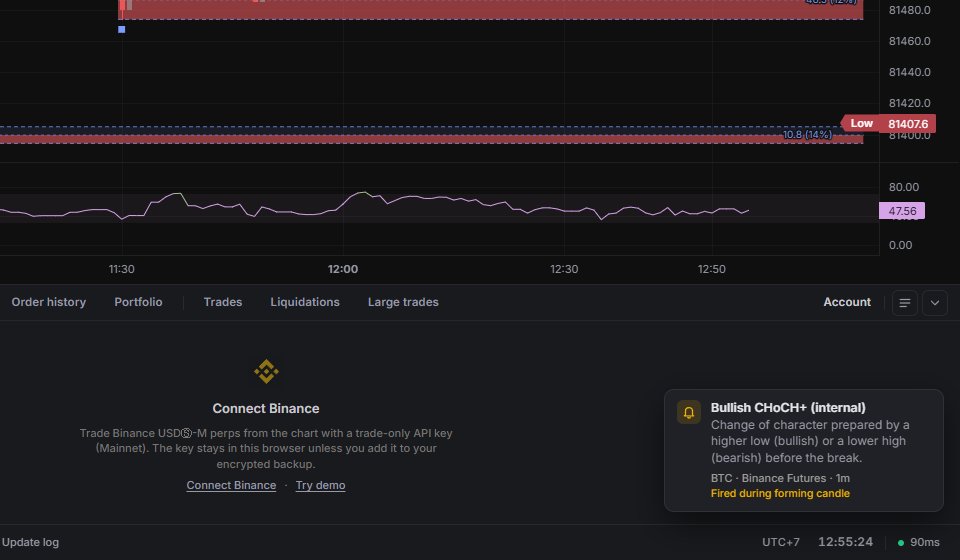The image size is (960, 560).
Task: Click the 81440.0 price axis label
Action: pyautogui.click(x=910, y=72)
